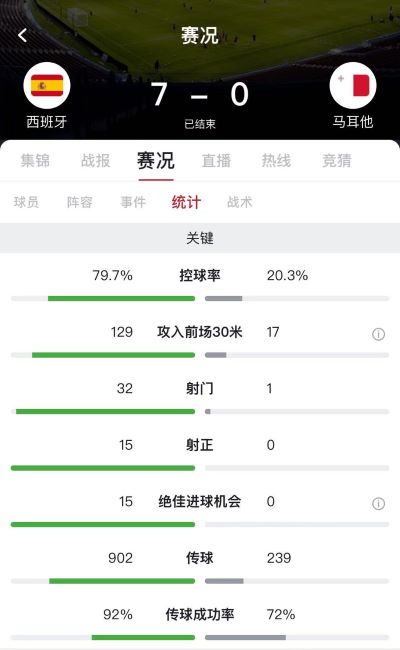Open the 直播 tab
Screen dimensions: 400x650
[216, 160]
